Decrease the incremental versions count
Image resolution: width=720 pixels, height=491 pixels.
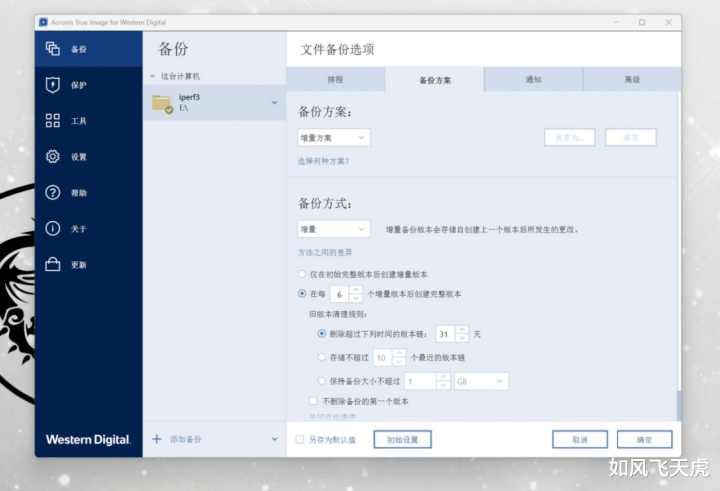[x=355, y=298]
